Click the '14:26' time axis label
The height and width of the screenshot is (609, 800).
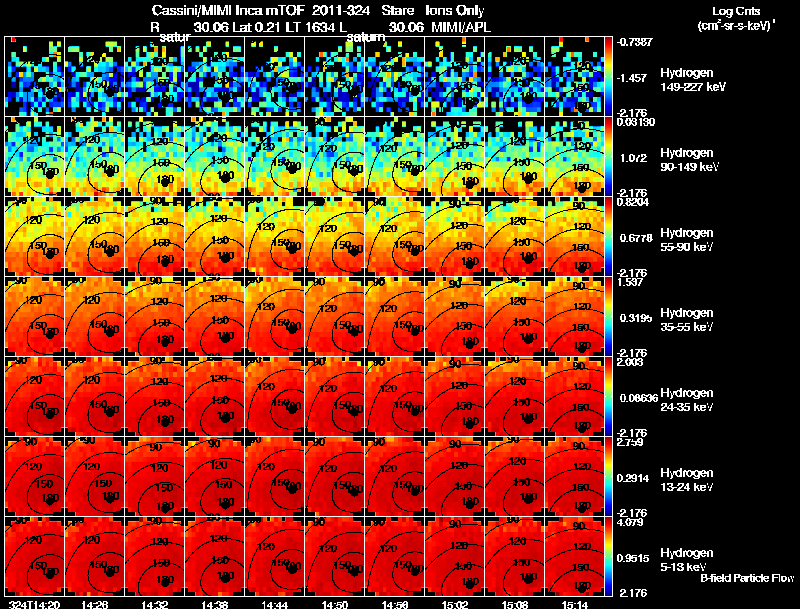(94, 604)
